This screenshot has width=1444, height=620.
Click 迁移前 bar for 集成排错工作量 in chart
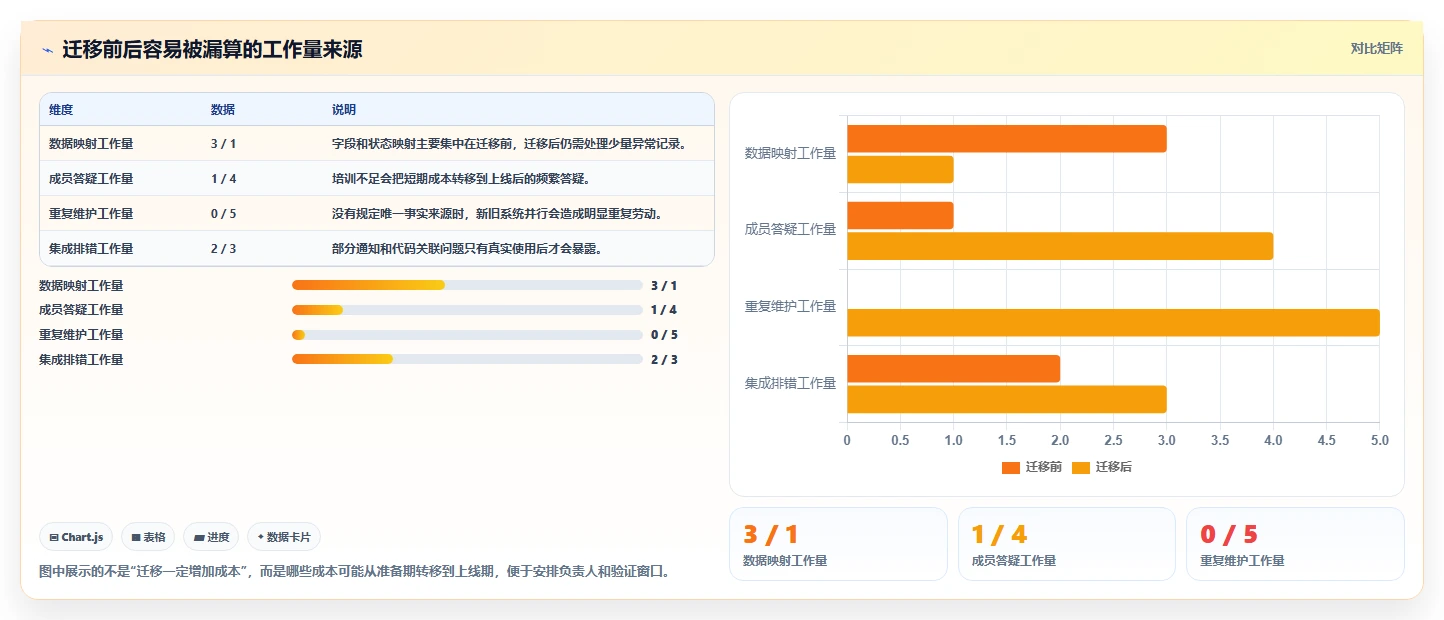click(953, 369)
